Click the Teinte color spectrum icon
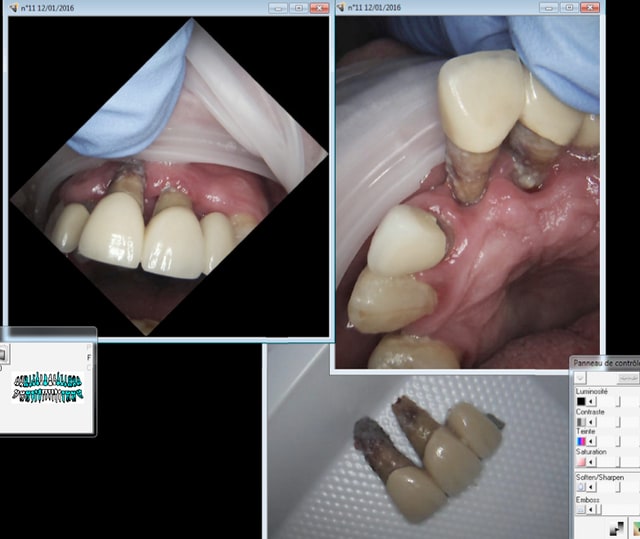640x539 pixels. (581, 441)
